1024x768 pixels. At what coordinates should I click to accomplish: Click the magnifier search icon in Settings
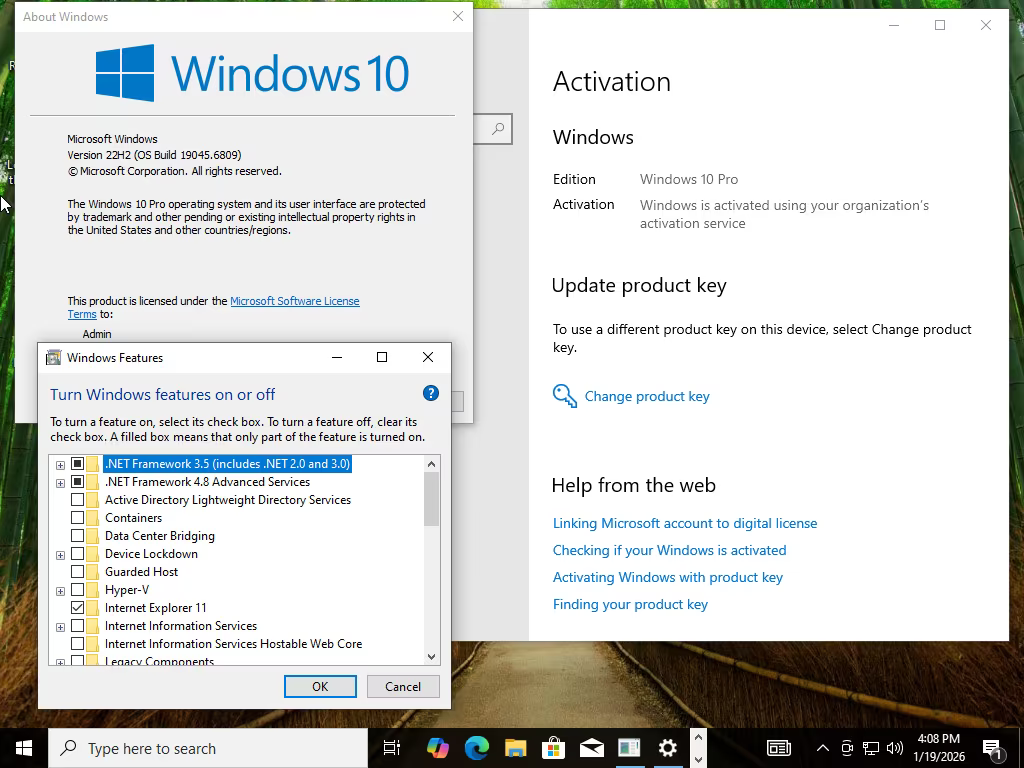click(x=498, y=129)
